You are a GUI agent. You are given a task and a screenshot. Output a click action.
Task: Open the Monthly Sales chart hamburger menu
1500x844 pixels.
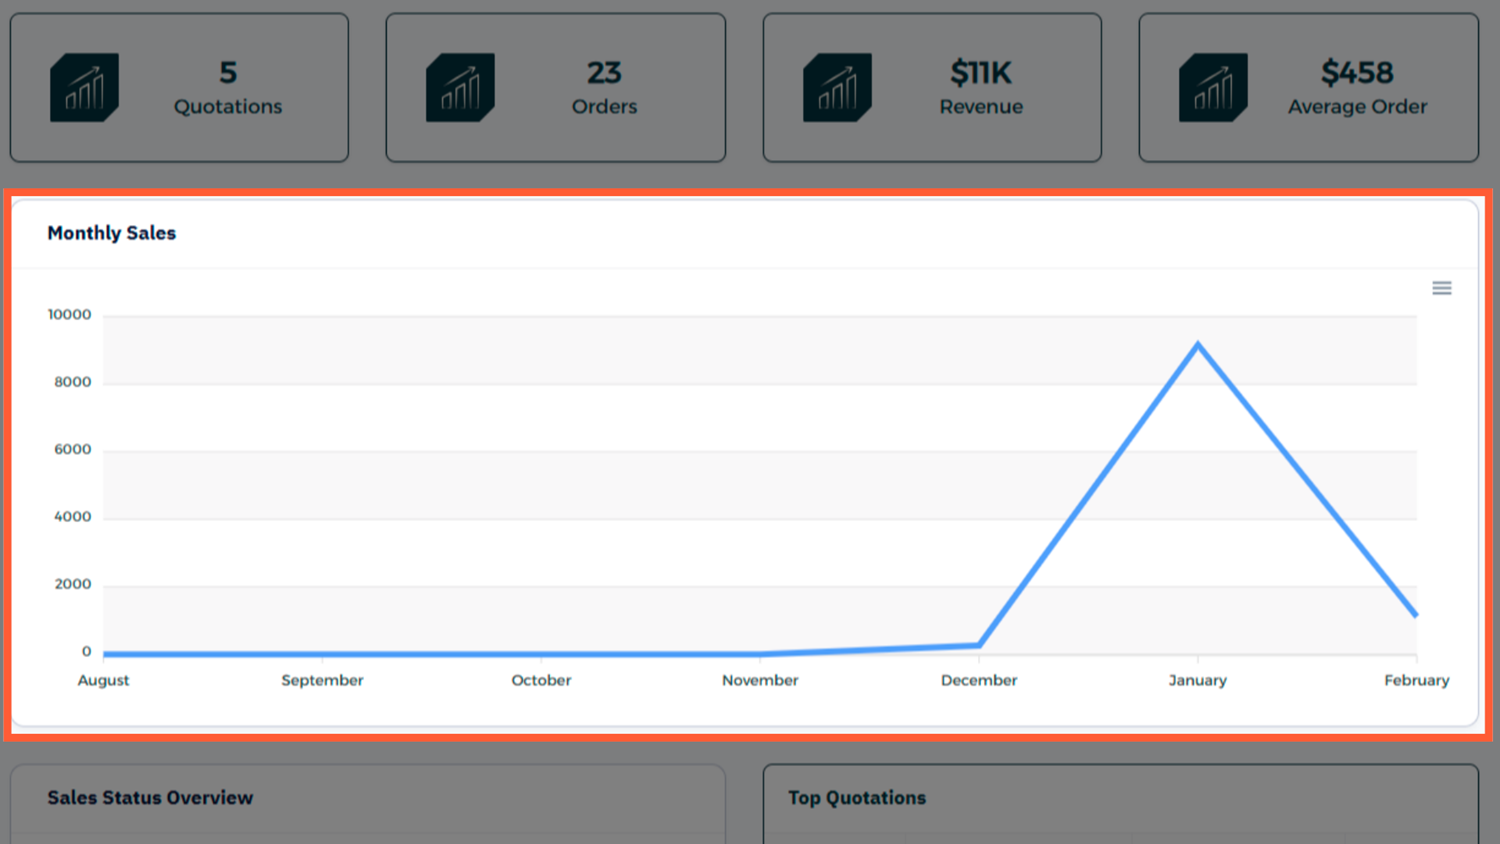click(1441, 288)
